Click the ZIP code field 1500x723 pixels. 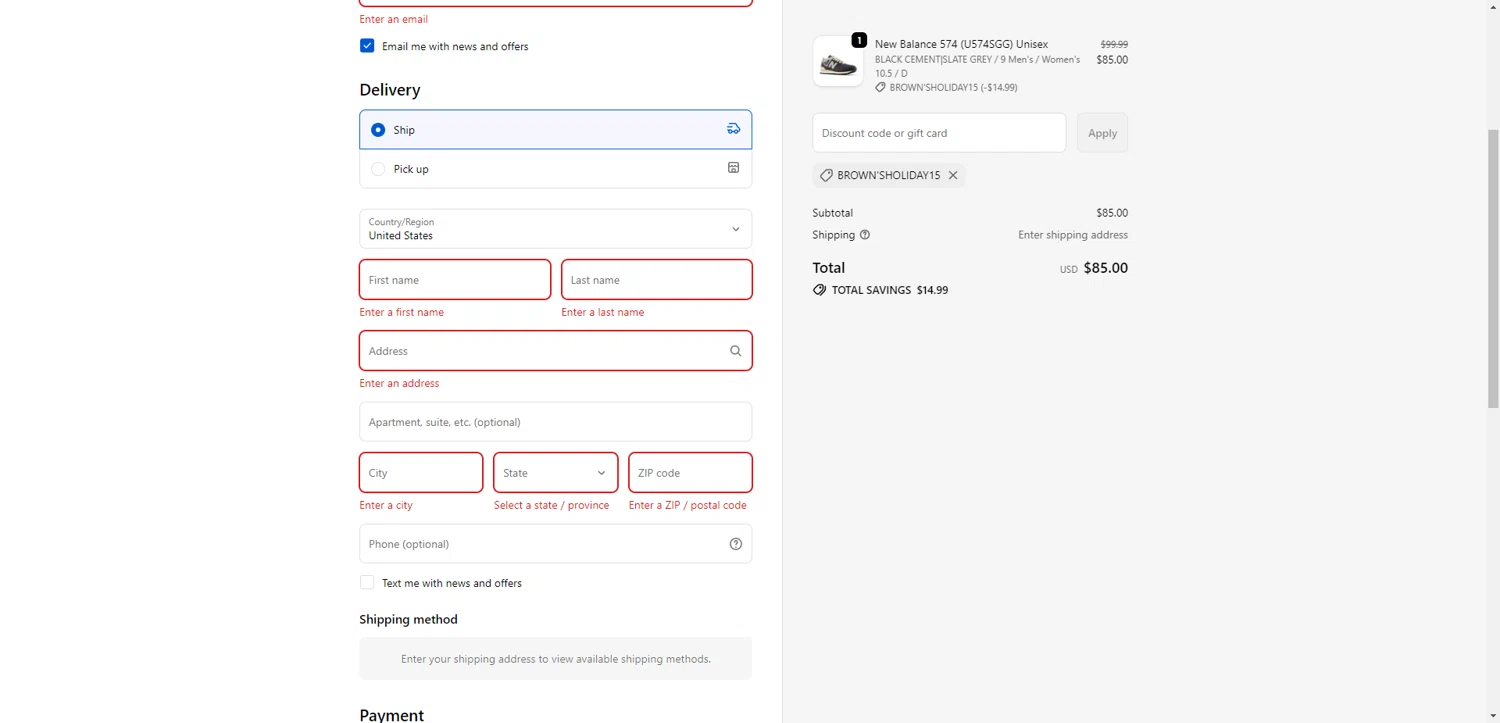(690, 473)
